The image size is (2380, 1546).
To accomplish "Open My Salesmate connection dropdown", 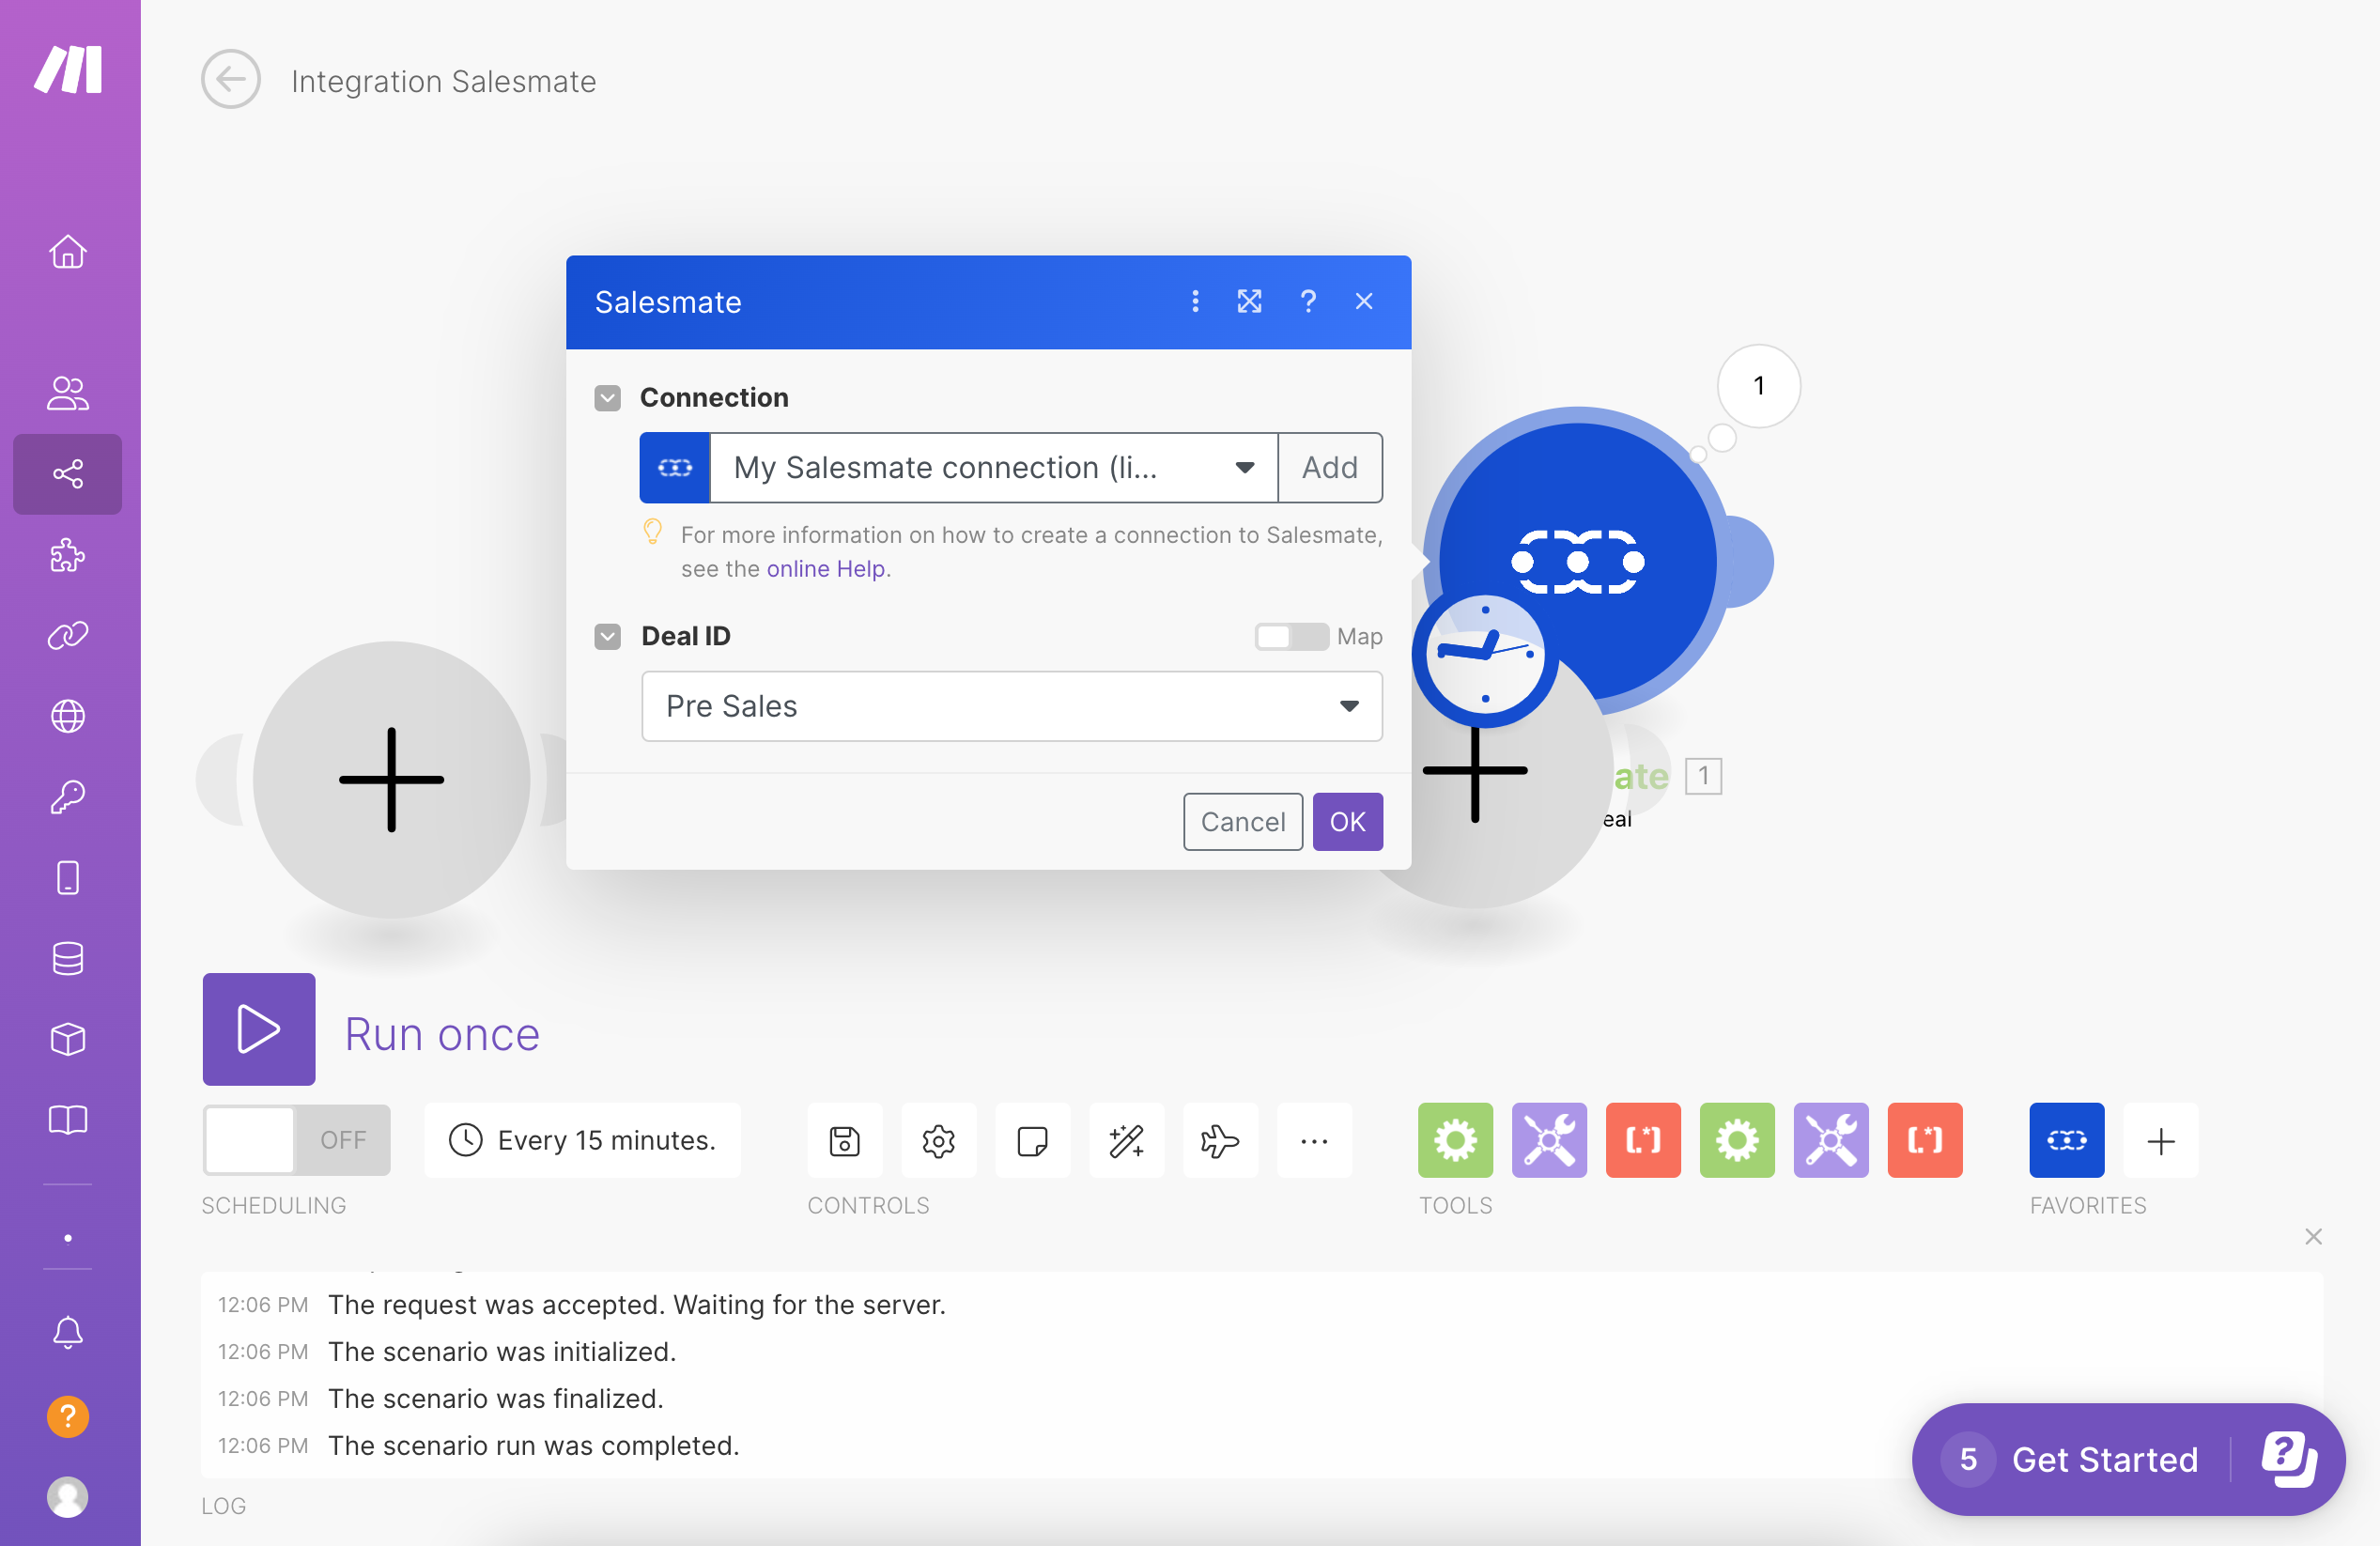I will point(993,468).
